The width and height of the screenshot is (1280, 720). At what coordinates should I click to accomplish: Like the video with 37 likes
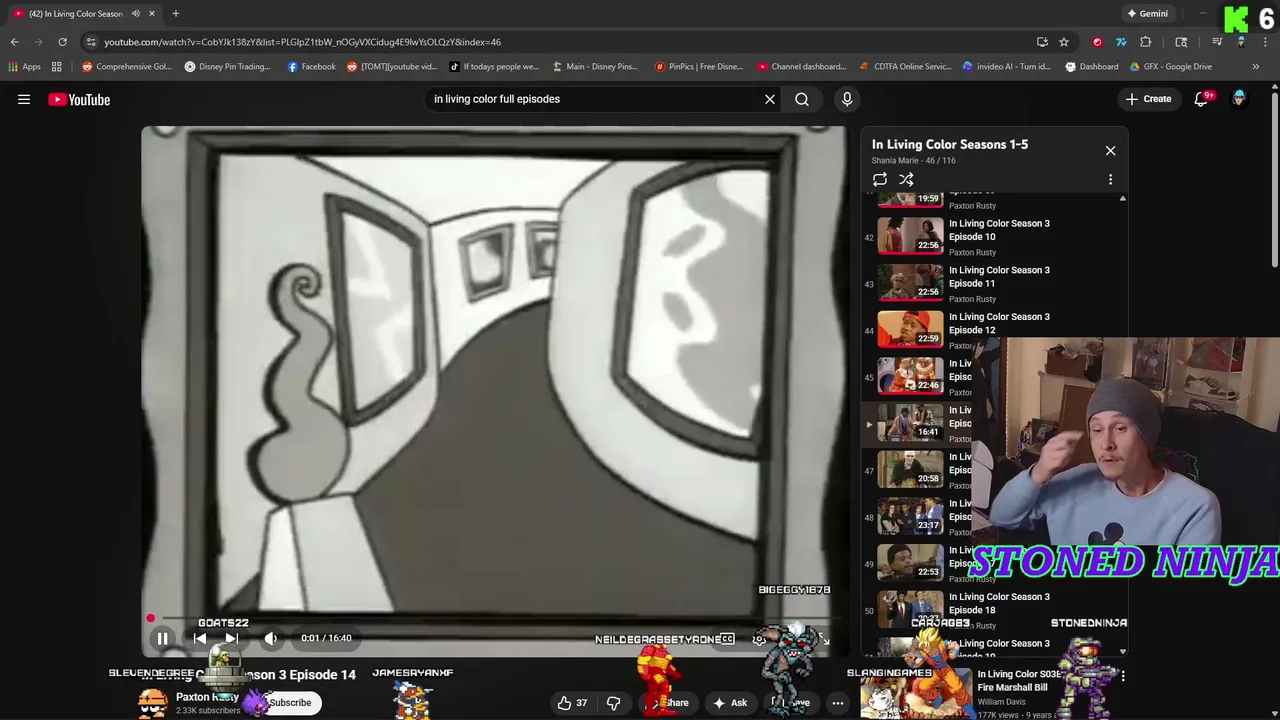[574, 703]
